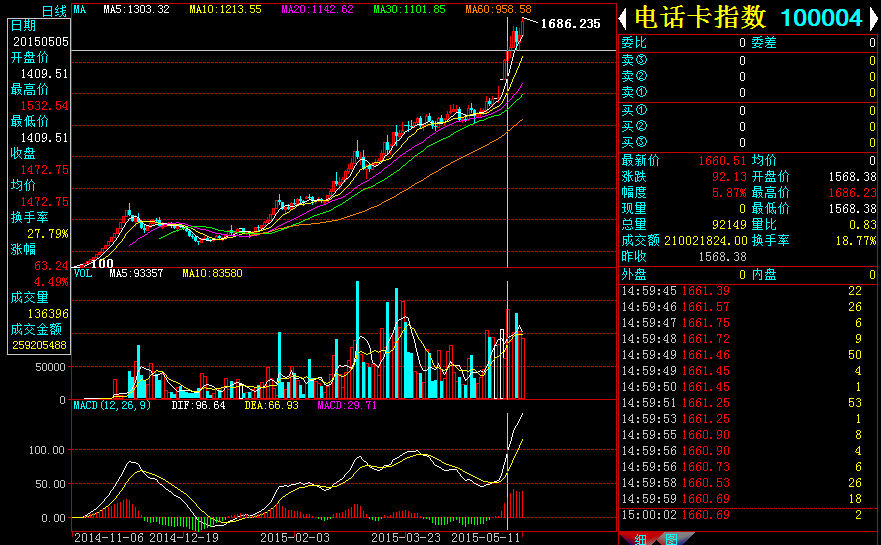Click the 1686.235 high price marker
The width and height of the screenshot is (881, 545).
click(570, 24)
